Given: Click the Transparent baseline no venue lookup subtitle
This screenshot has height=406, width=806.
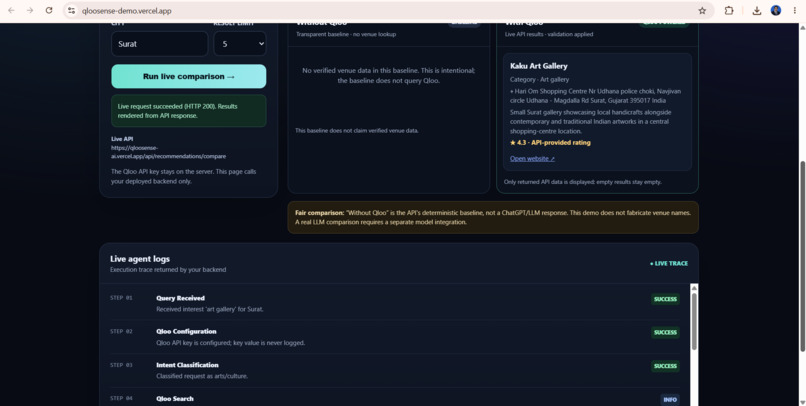Looking at the screenshot, I should [x=346, y=34].
